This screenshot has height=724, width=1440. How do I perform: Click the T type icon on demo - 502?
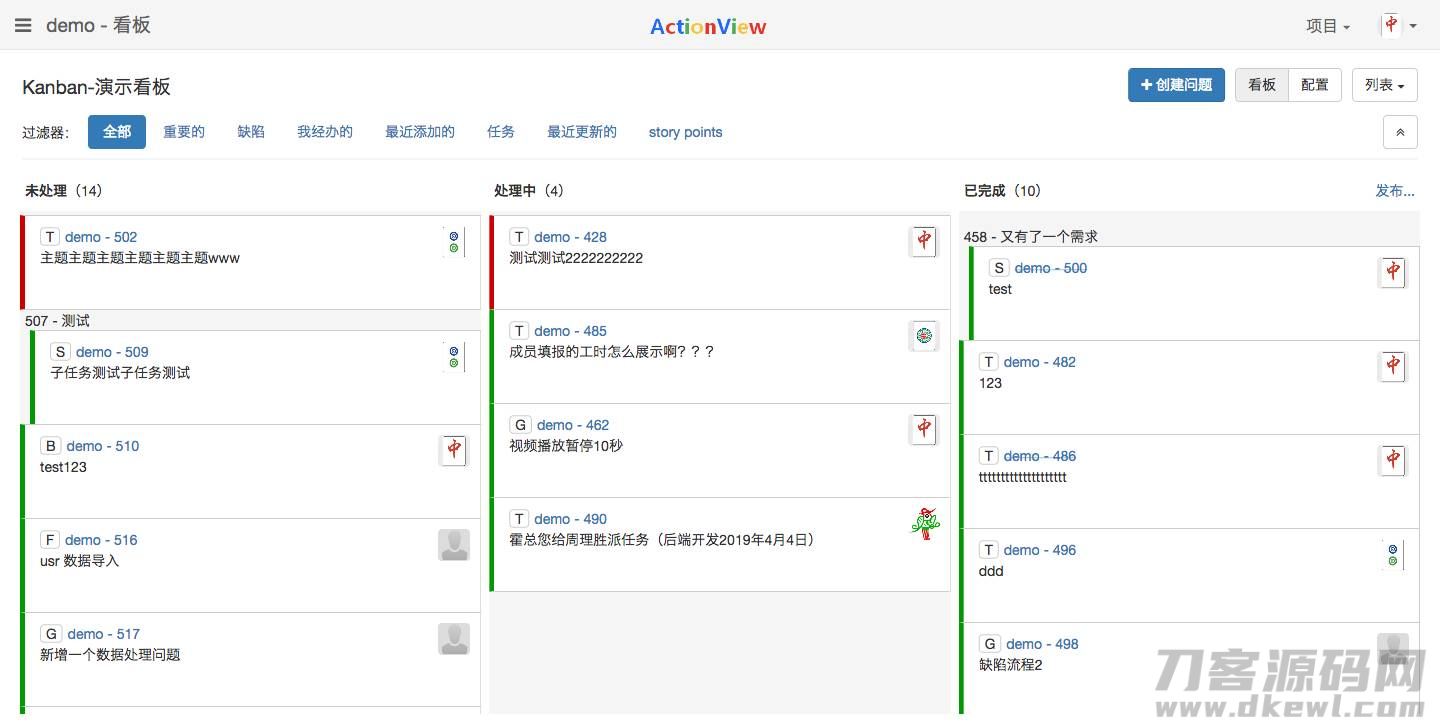(x=50, y=237)
